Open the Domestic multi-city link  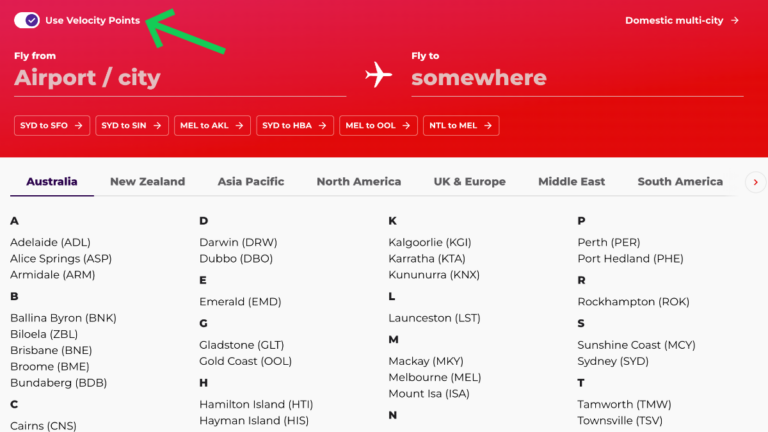(x=673, y=20)
